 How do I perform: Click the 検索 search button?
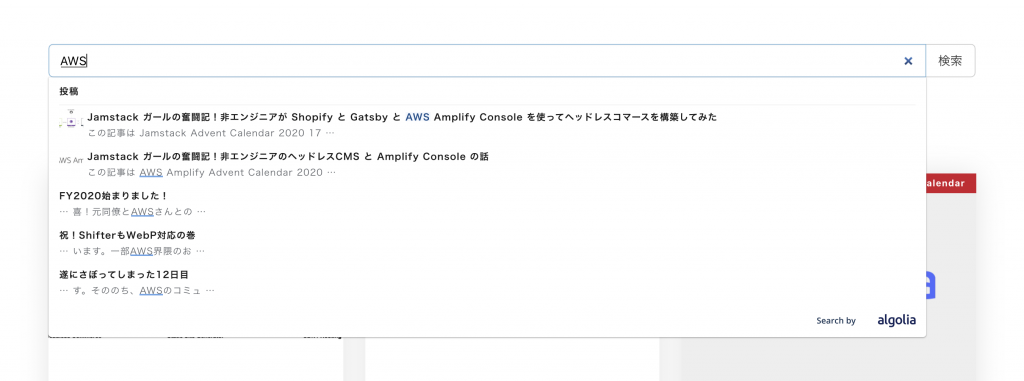point(950,61)
